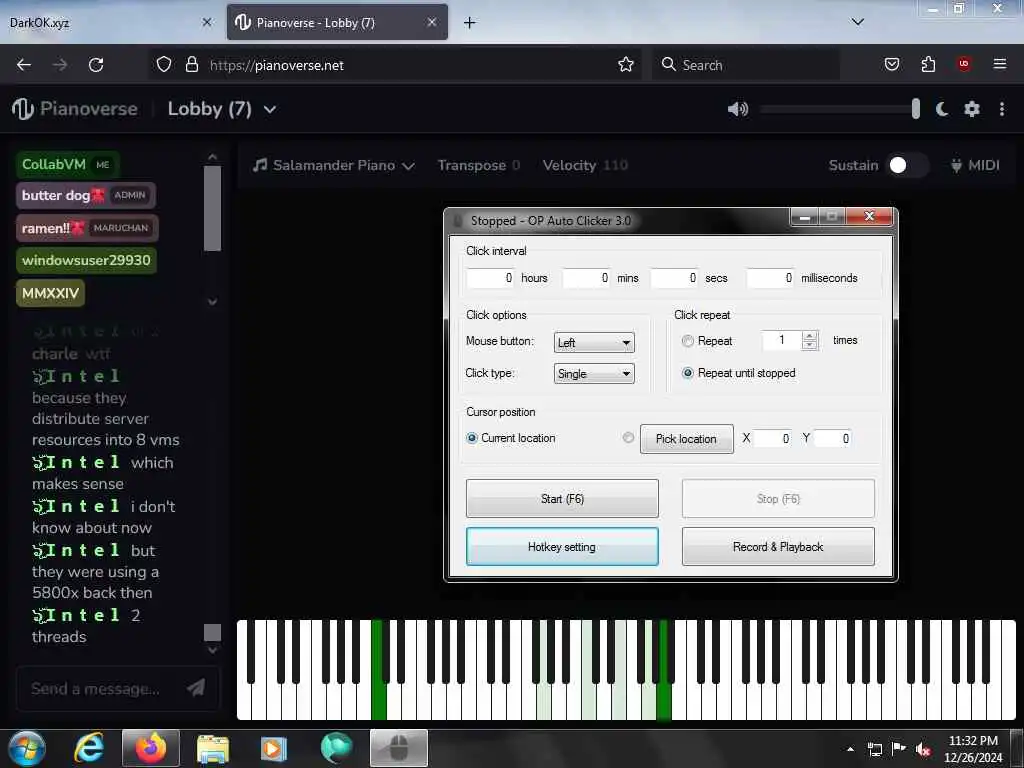This screenshot has width=1024, height=768.
Task: Click the windowsuser29930 user tag
Action: click(86, 260)
